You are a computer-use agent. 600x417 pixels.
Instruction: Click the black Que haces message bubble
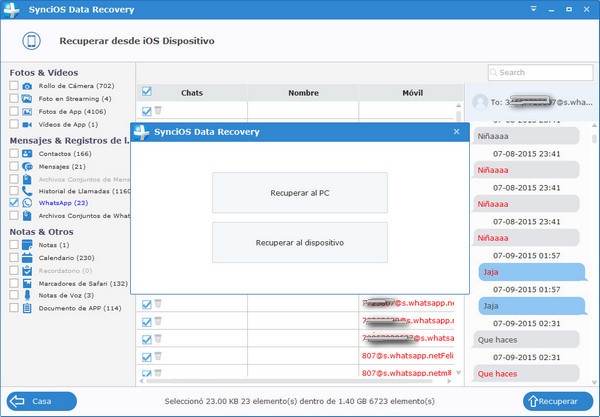coord(527,340)
